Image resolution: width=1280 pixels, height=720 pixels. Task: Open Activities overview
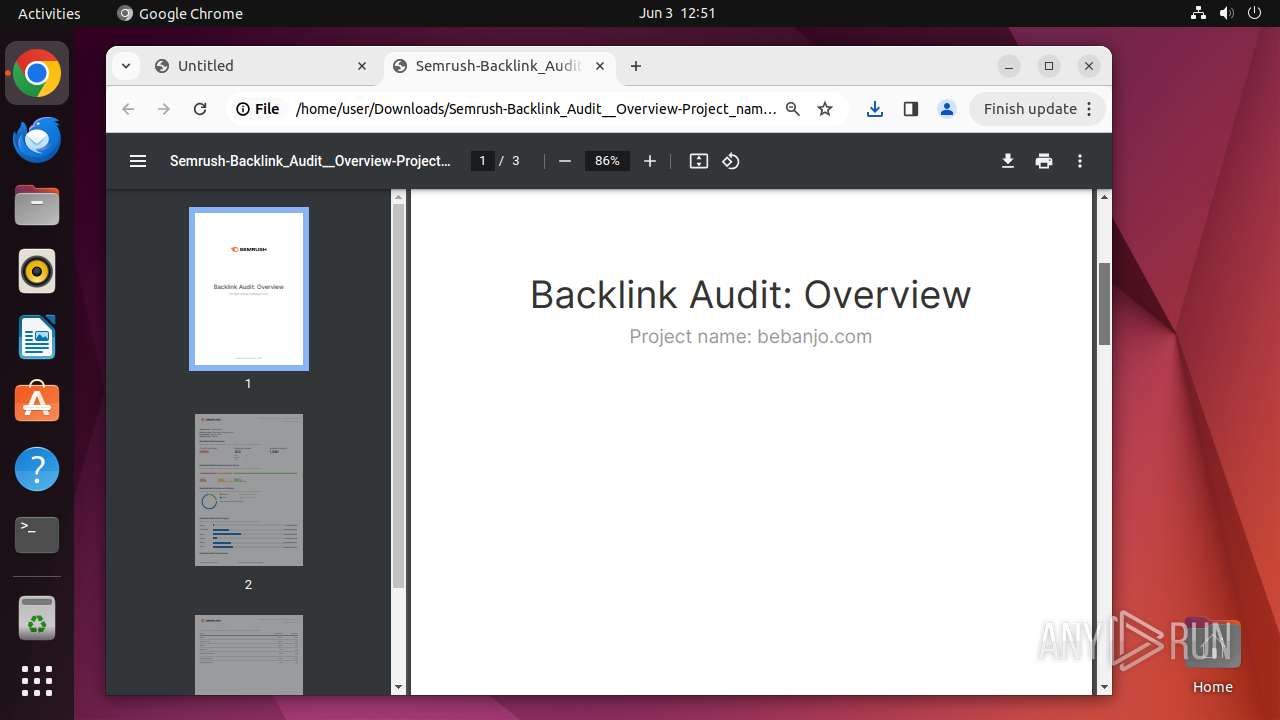point(49,13)
